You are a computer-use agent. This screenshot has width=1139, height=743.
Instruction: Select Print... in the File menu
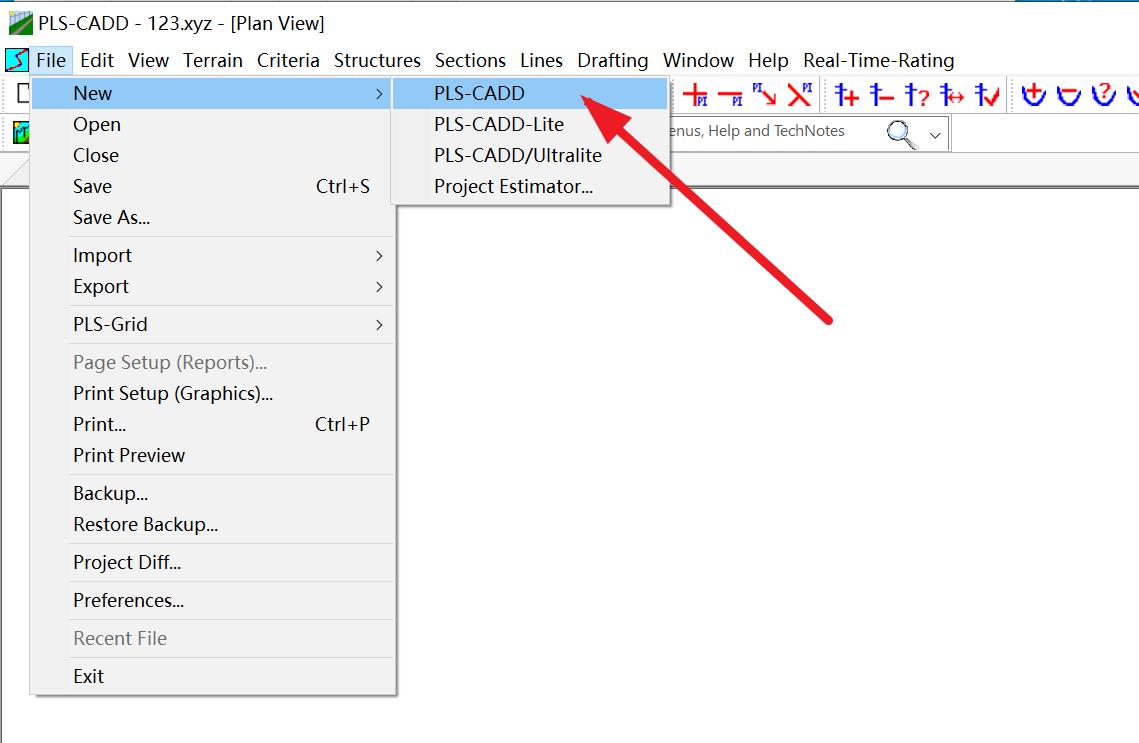(212, 425)
